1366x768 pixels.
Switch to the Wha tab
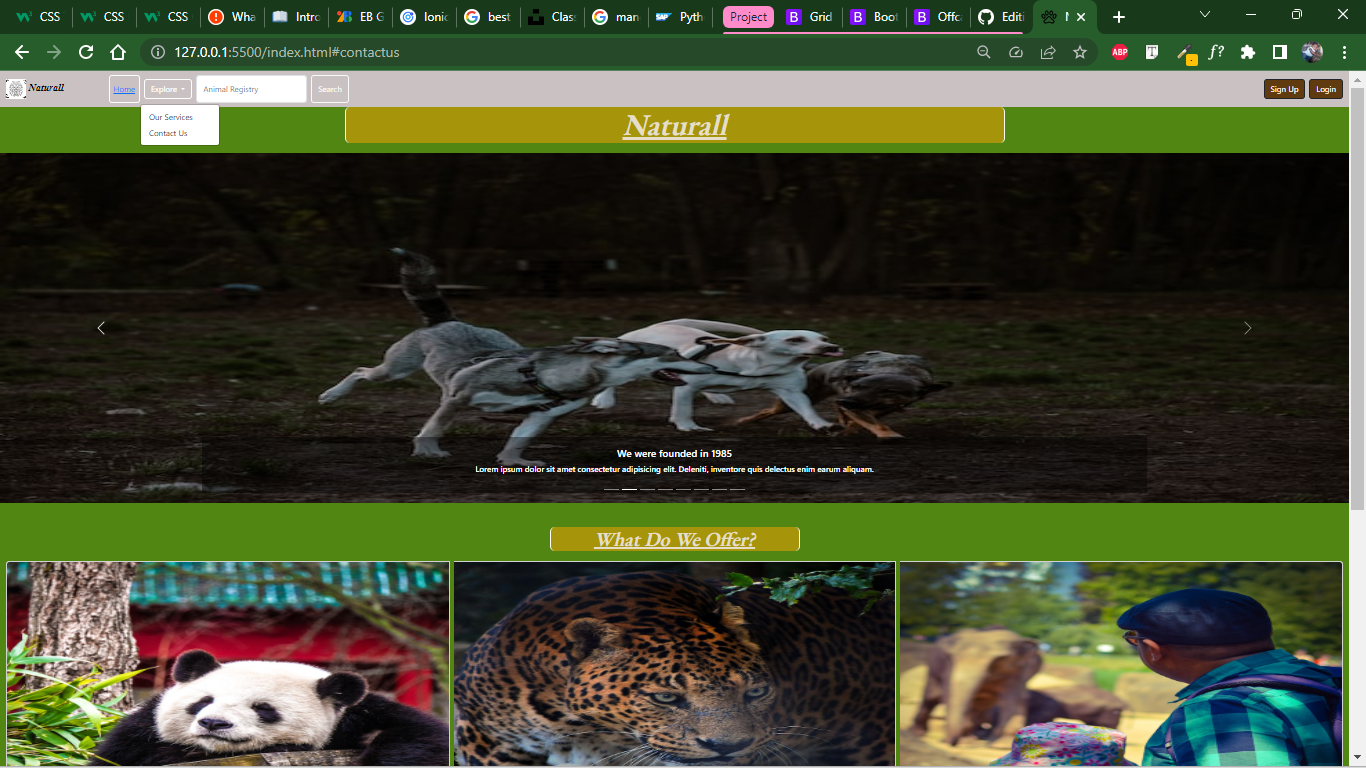pos(231,17)
